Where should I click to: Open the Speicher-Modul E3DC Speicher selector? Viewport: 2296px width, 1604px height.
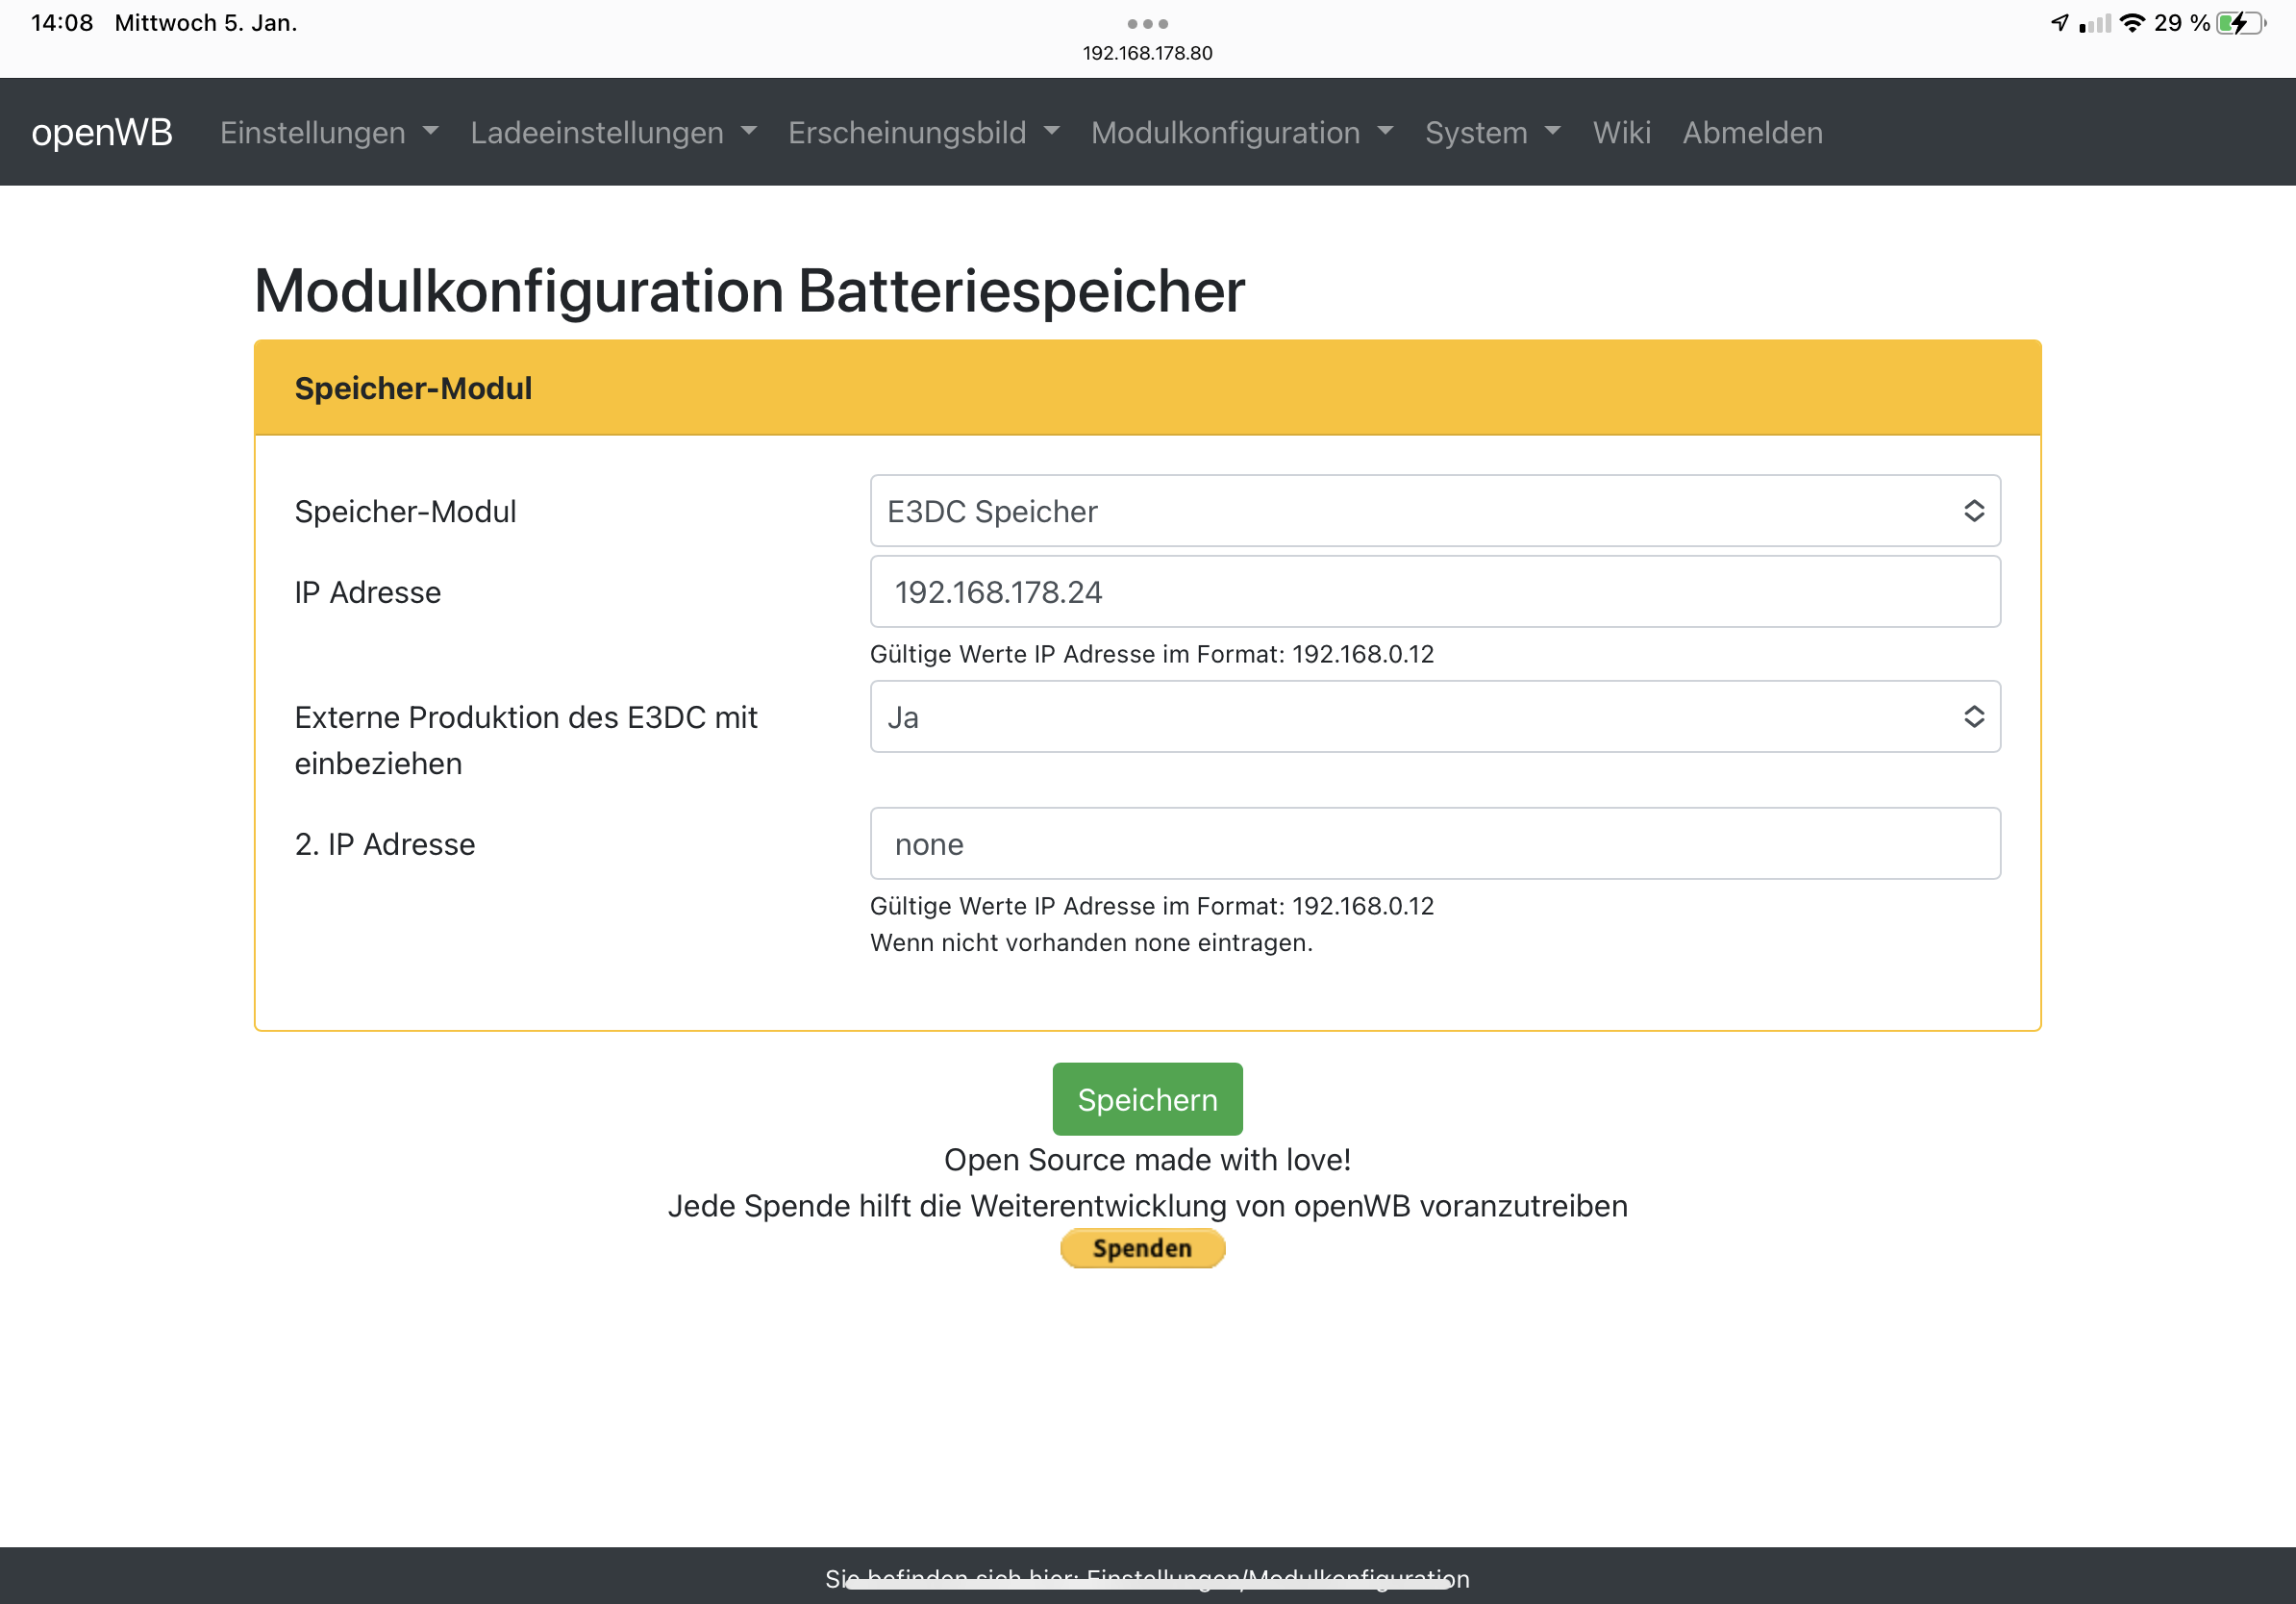[1434, 511]
